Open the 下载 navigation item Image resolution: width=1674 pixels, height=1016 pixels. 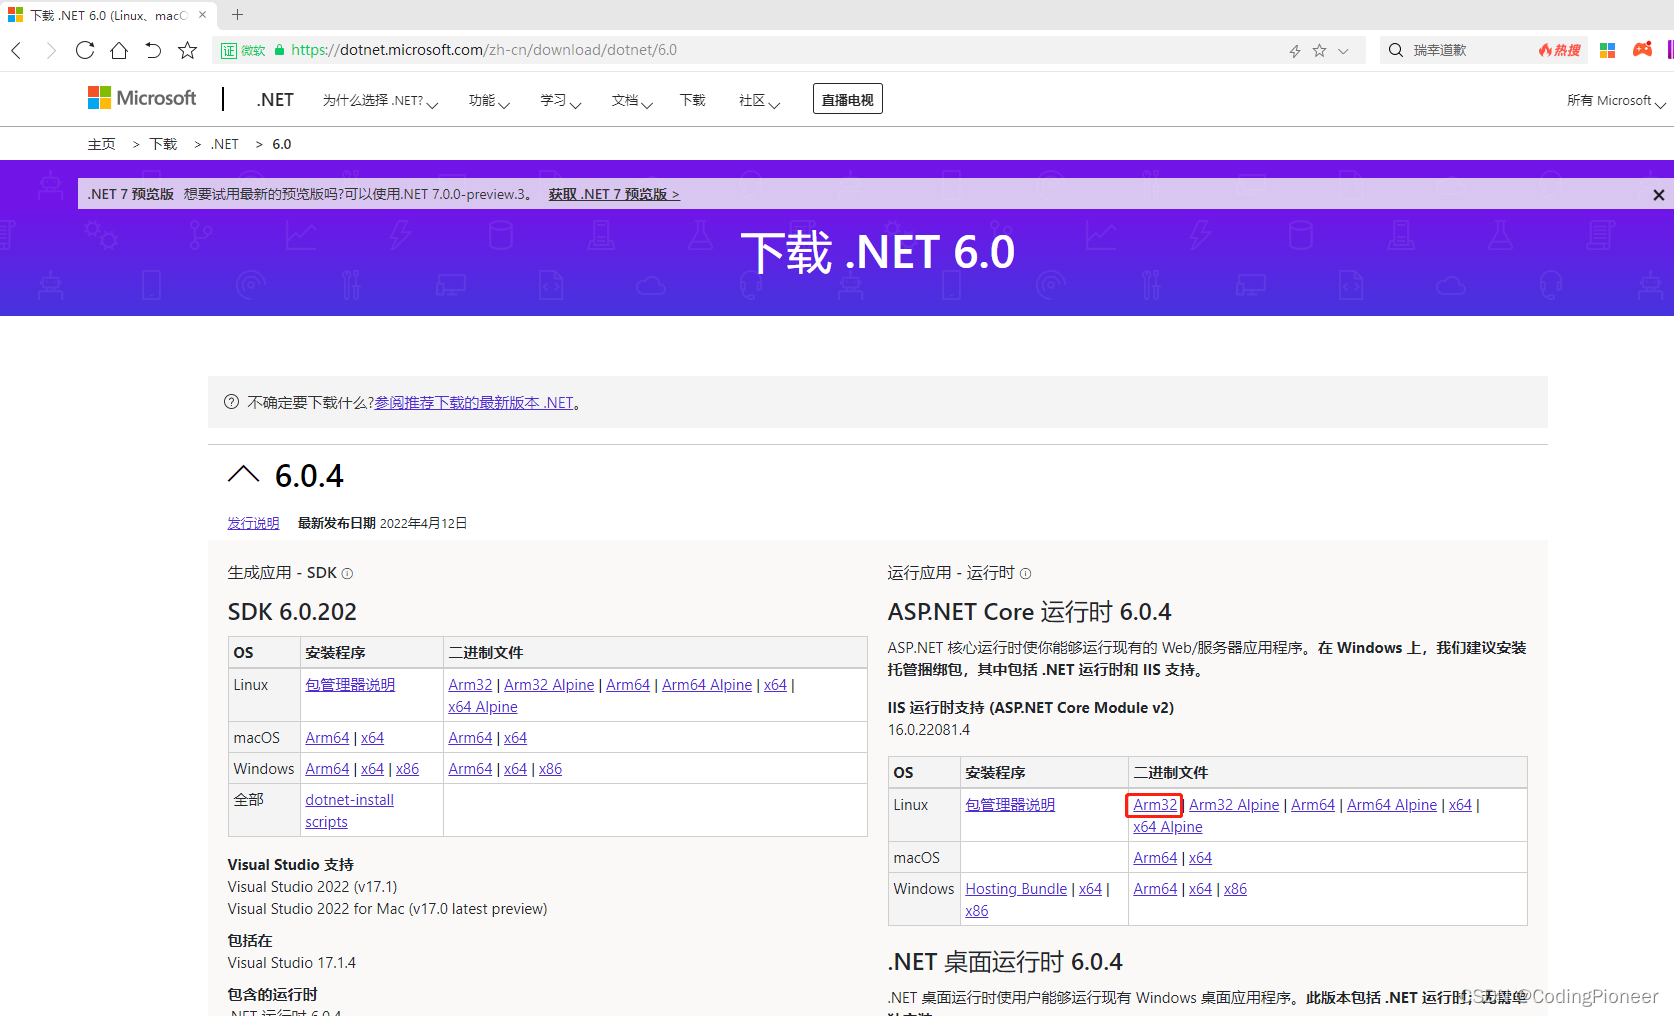pyautogui.click(x=693, y=100)
